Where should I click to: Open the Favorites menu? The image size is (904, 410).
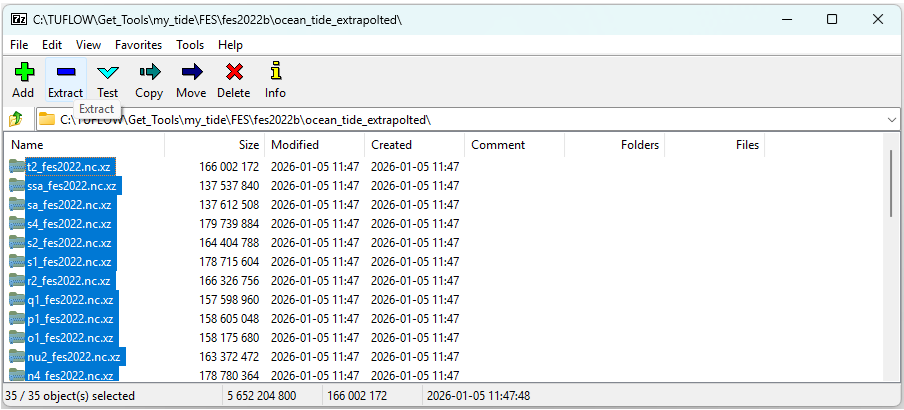(x=138, y=45)
